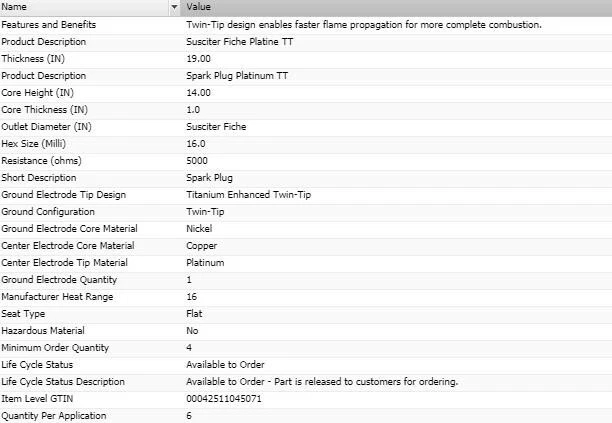Viewport: 612px width, 423px height.
Task: Select the 5000 value cell
Action: click(x=197, y=160)
